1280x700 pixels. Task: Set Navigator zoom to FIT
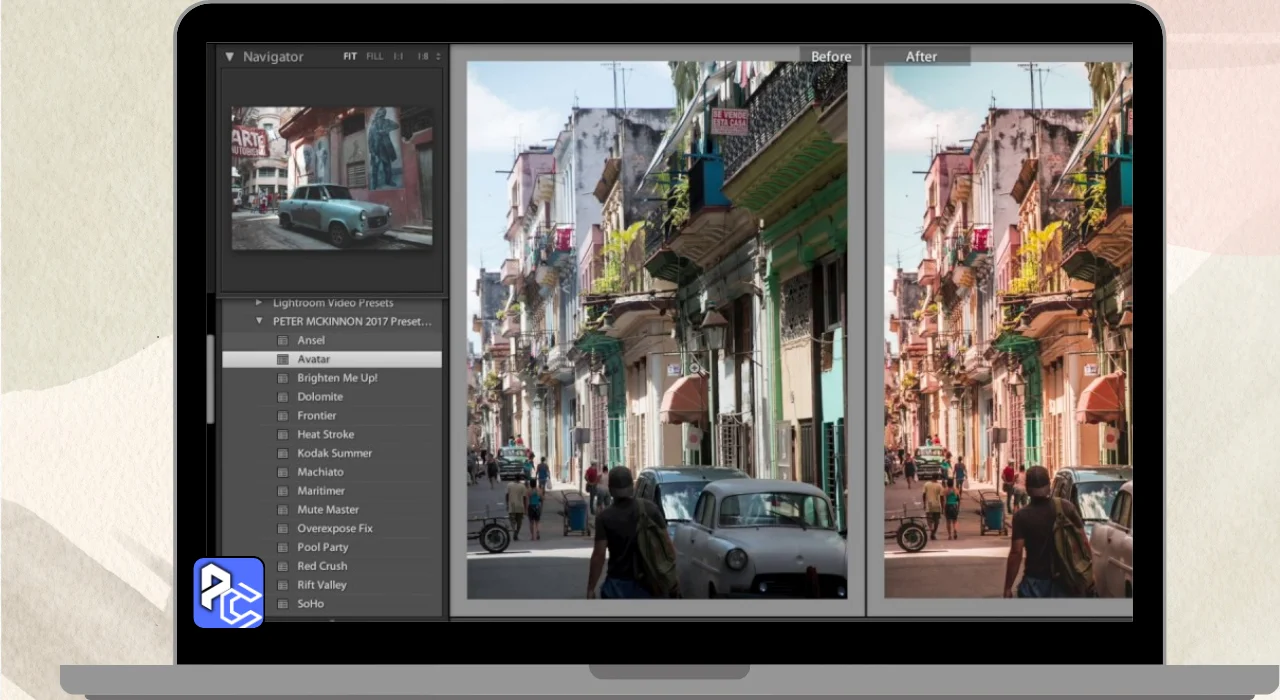350,57
